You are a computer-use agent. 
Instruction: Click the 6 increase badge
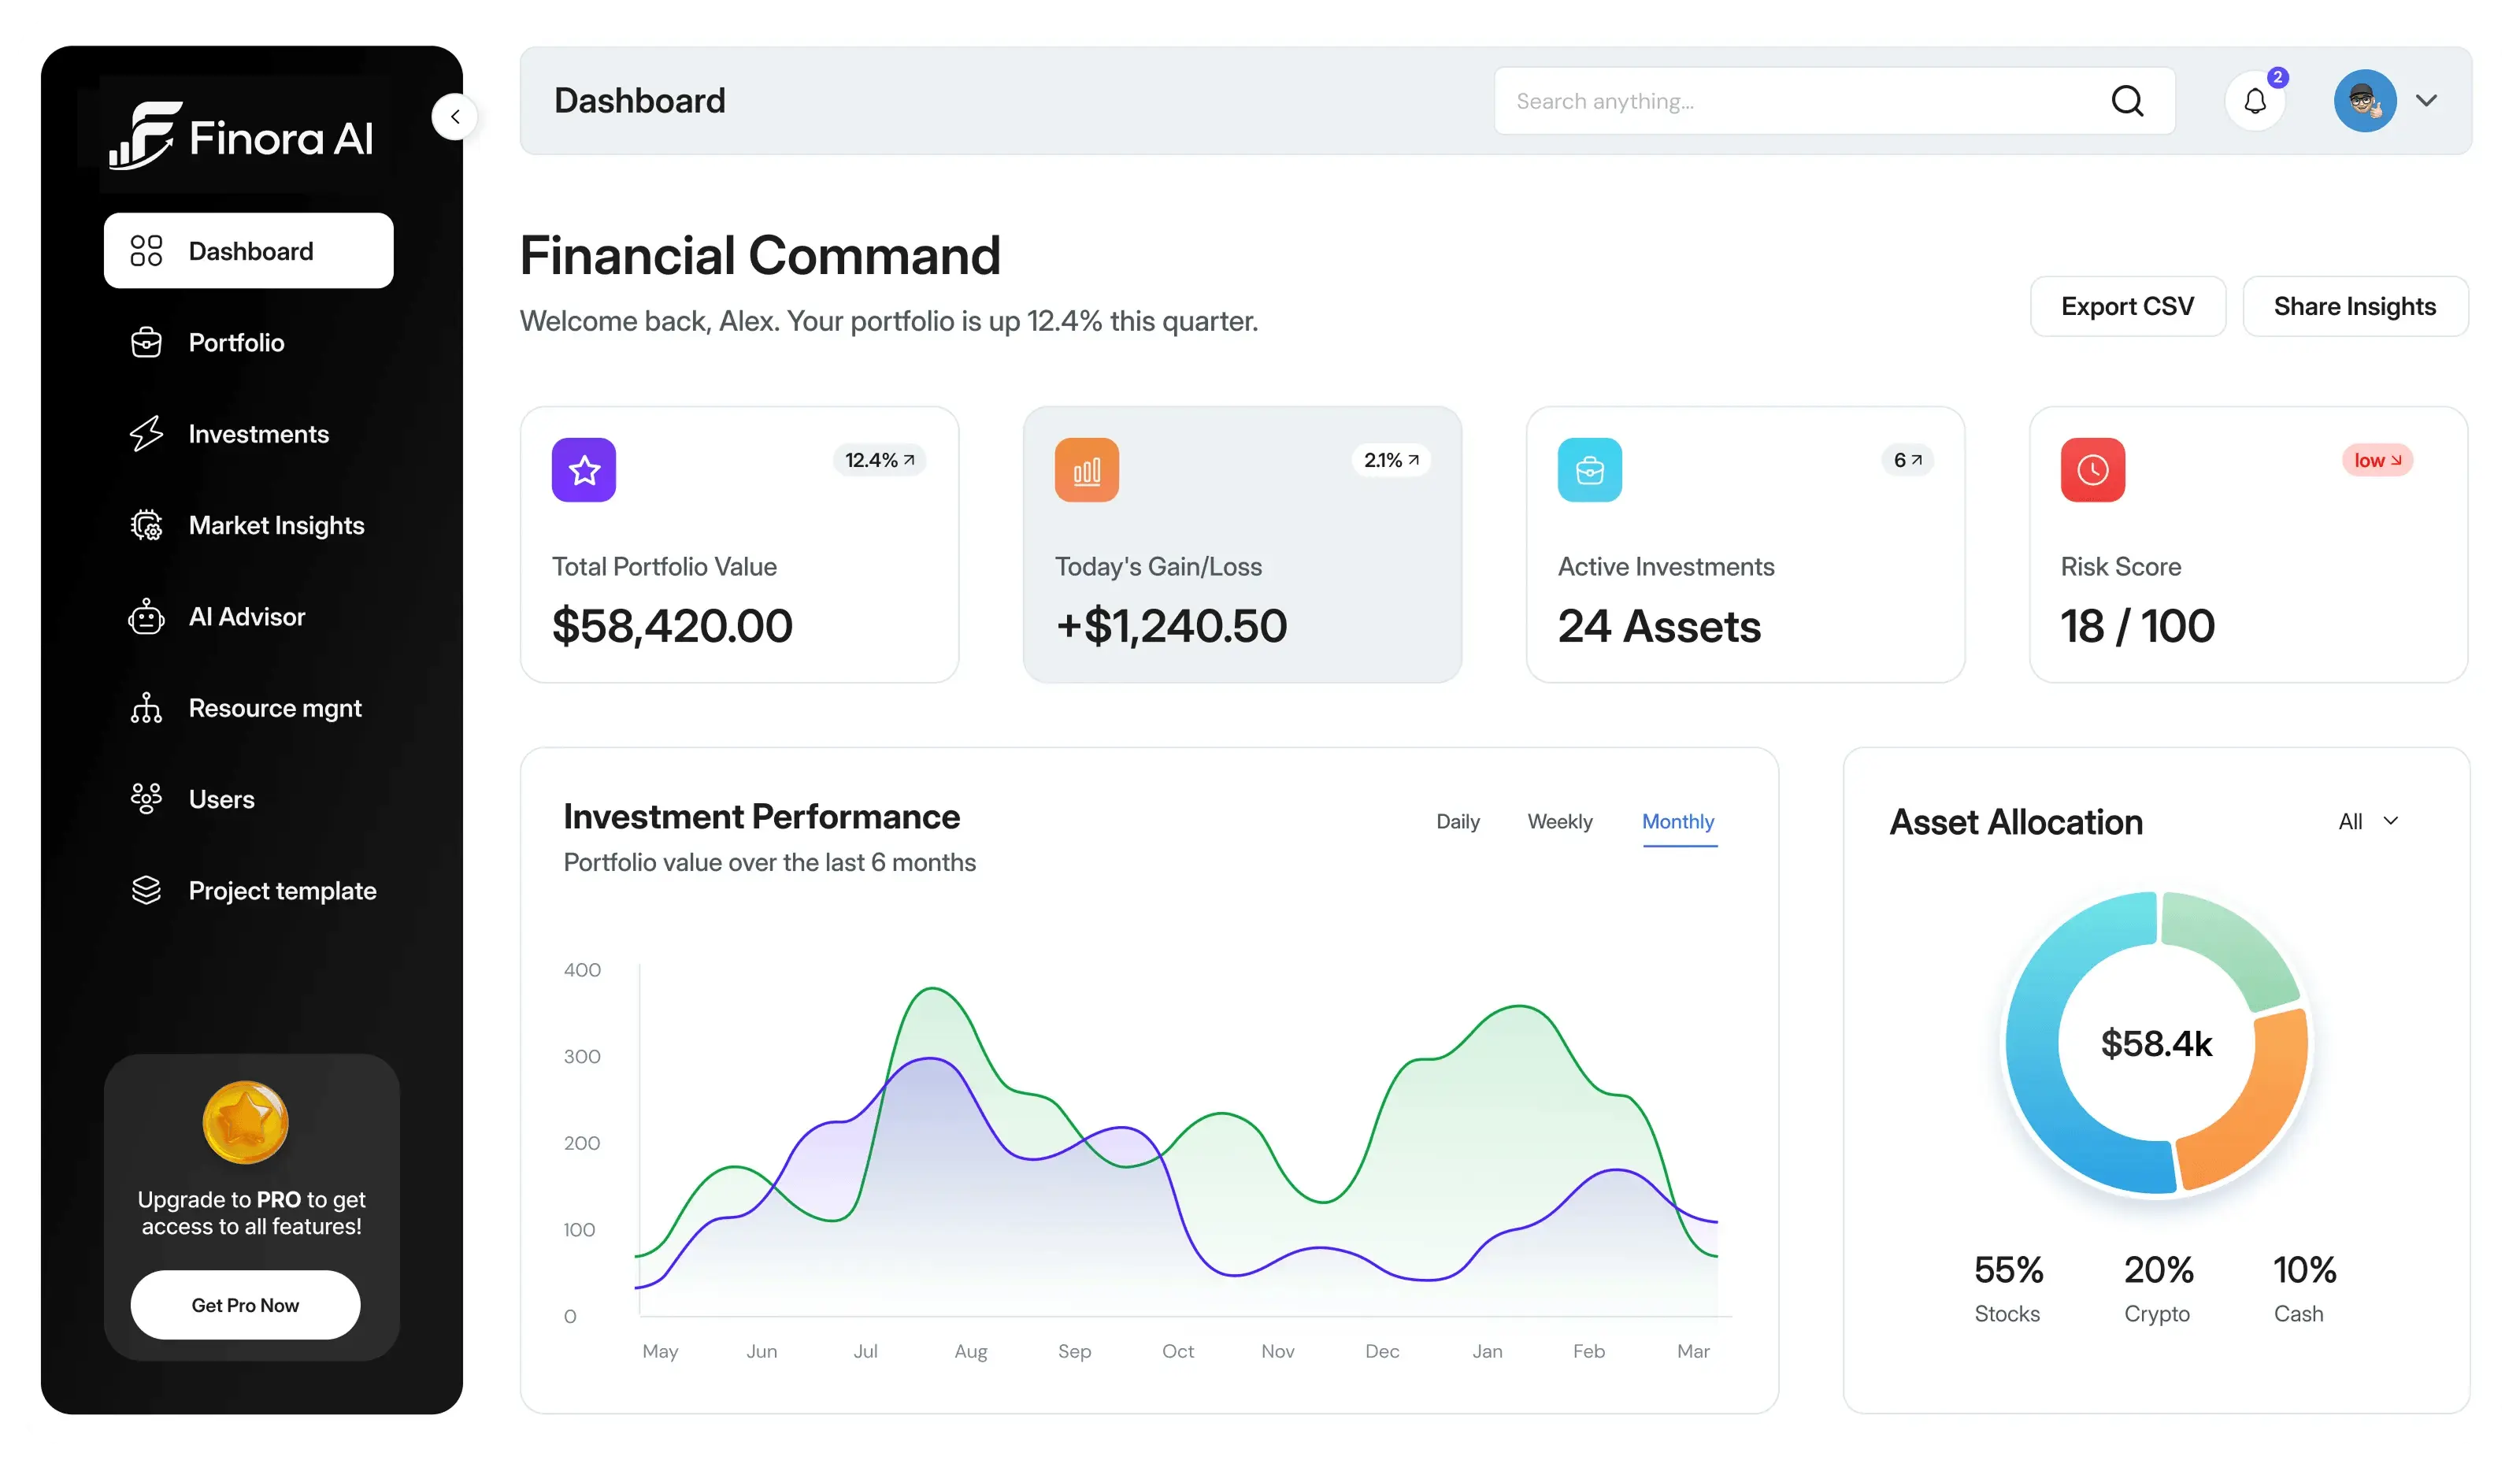[1907, 460]
